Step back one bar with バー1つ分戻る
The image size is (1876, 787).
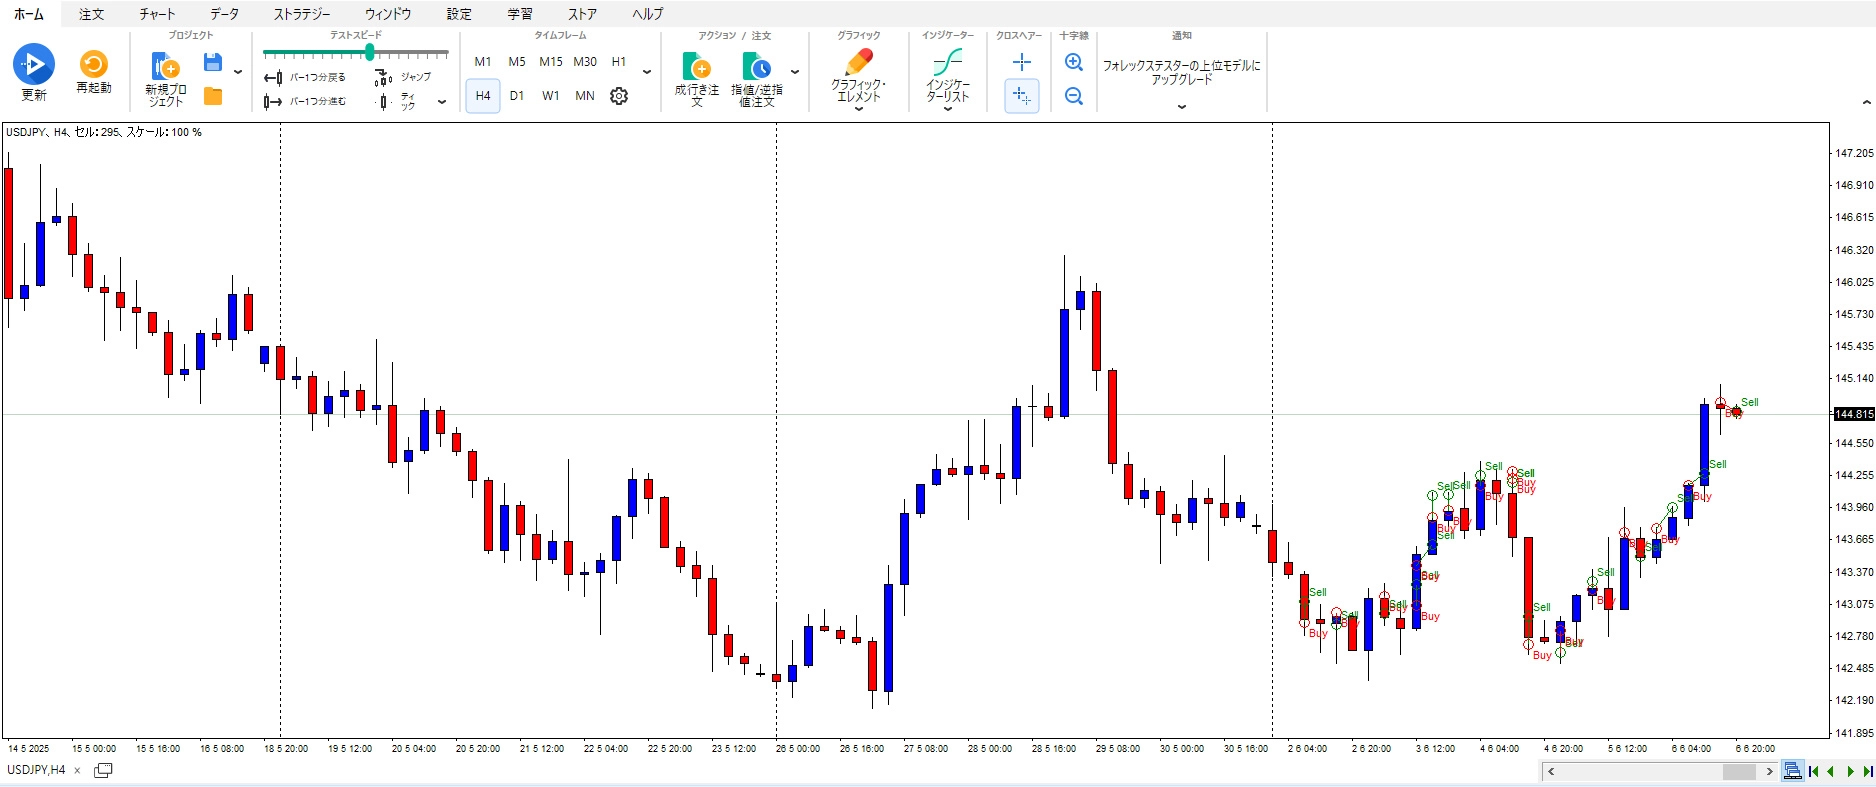(x=306, y=77)
